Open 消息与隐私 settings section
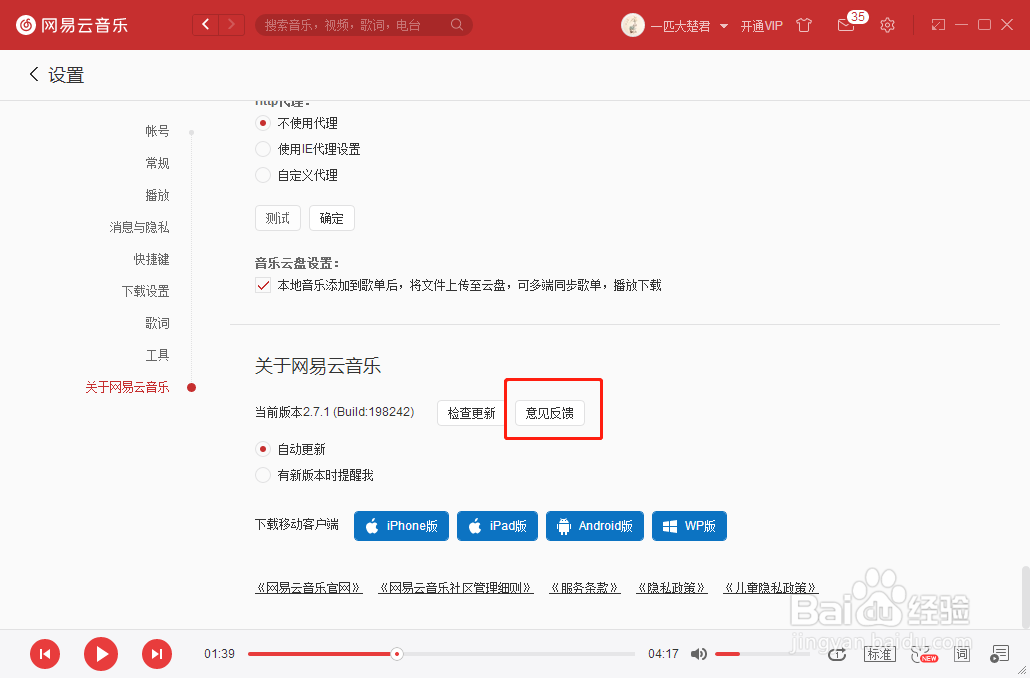 click(x=139, y=227)
